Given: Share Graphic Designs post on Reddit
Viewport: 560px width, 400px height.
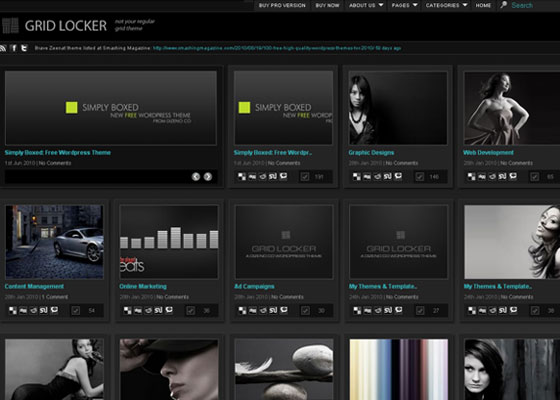Looking at the screenshot, I should pos(378,176).
